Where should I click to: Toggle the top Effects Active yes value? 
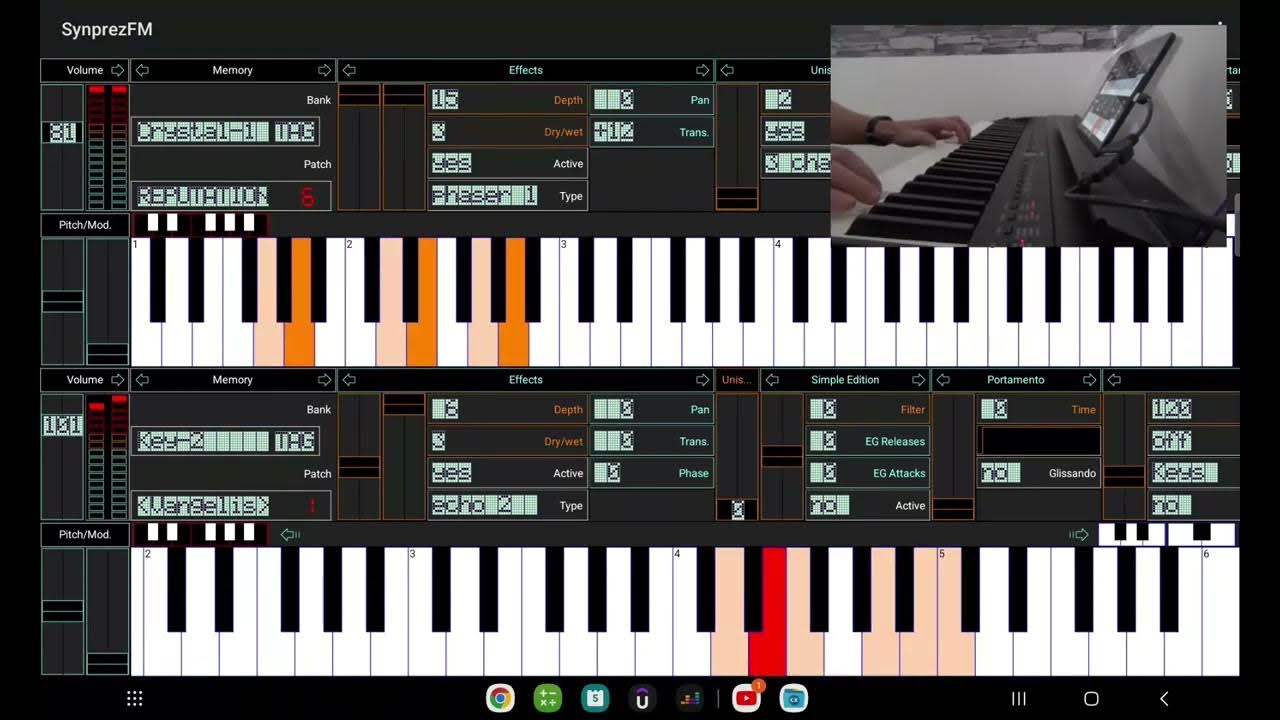[452, 163]
